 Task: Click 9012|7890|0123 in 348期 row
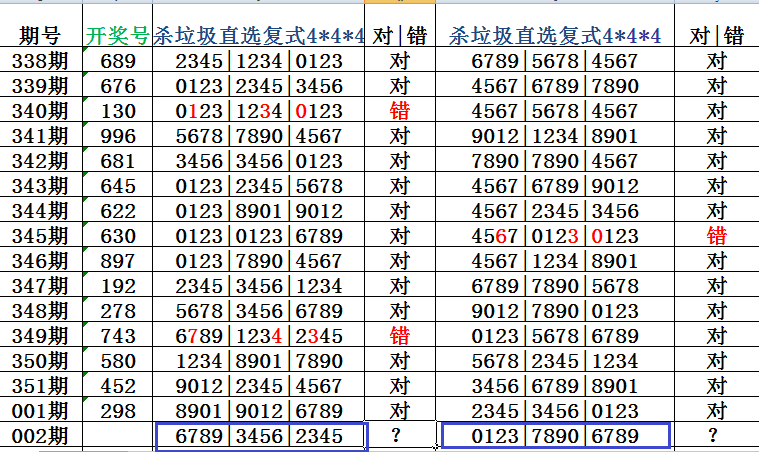(x=555, y=310)
